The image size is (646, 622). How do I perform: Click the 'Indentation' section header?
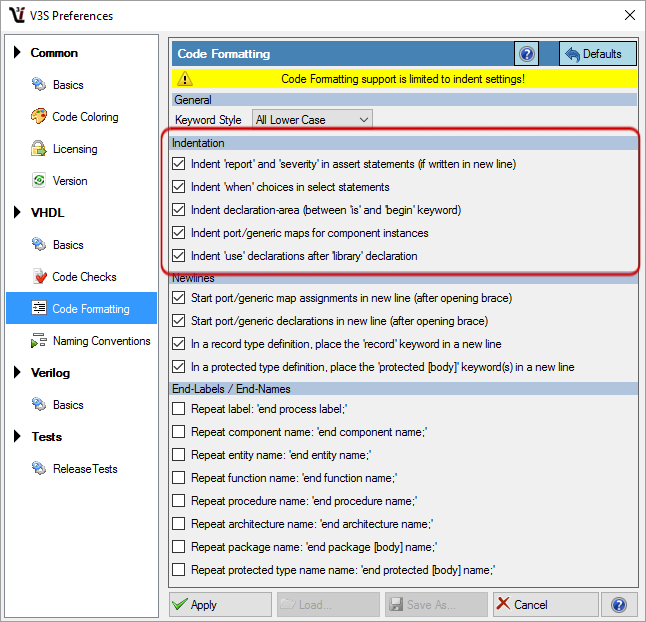(x=404, y=143)
